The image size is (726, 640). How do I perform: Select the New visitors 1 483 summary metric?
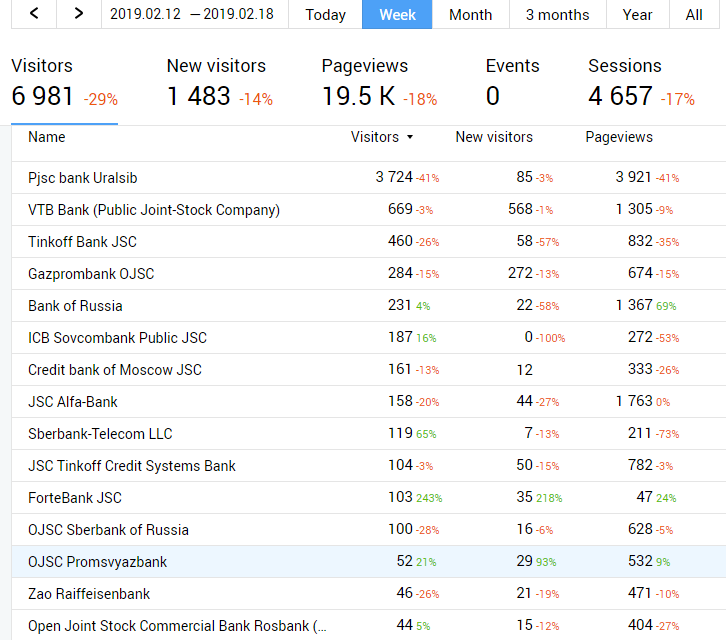220,83
